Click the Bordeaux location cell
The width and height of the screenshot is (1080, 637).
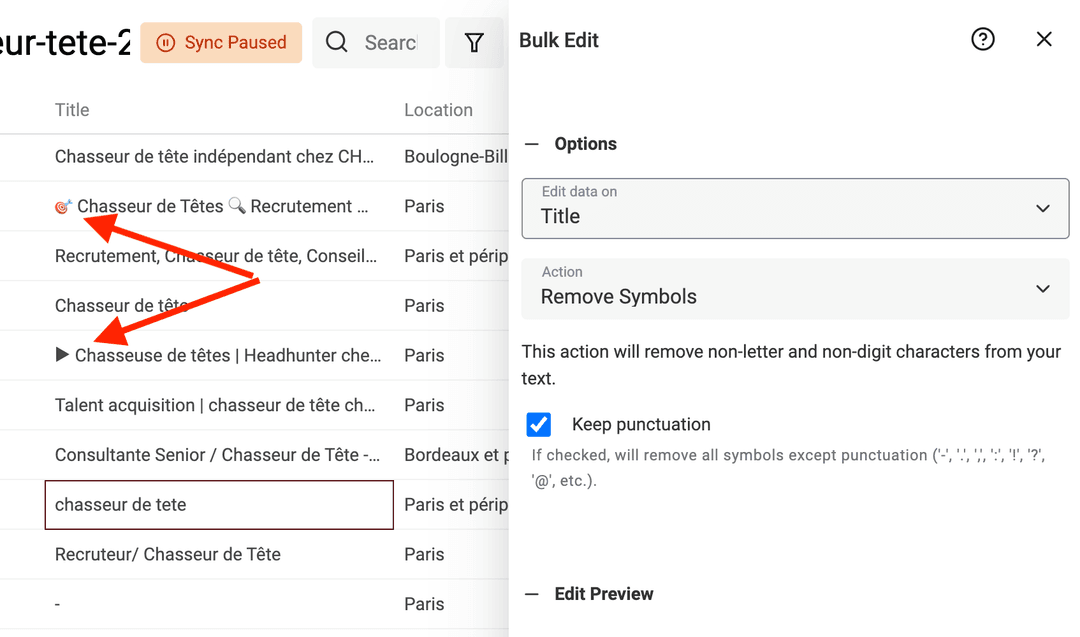point(452,455)
